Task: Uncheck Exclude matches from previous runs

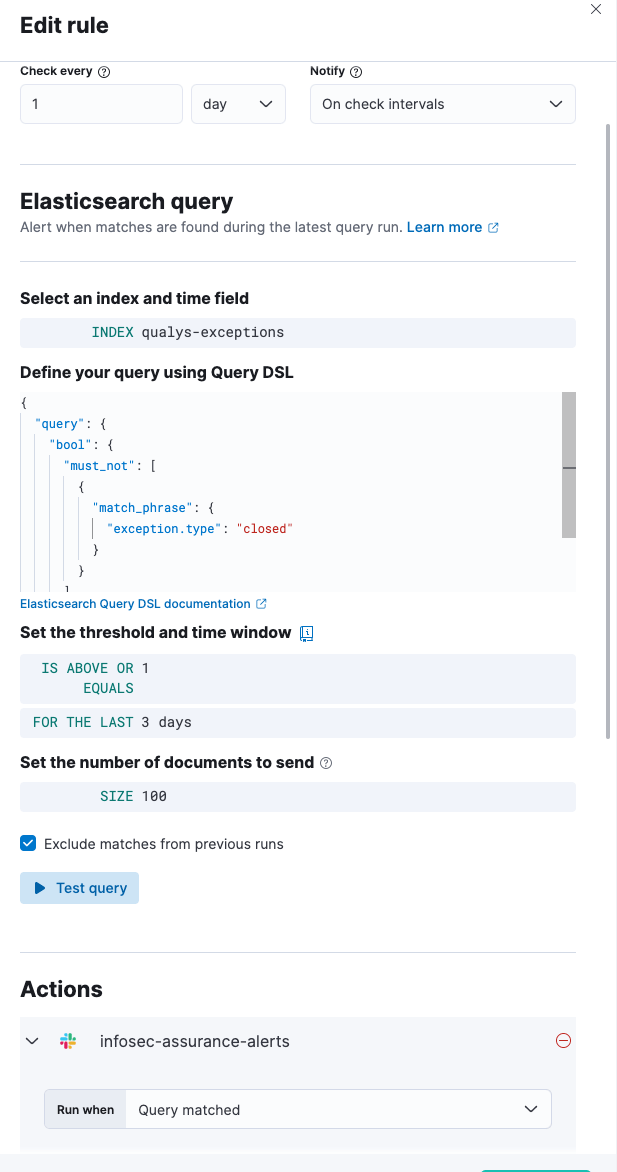Action: coord(28,843)
